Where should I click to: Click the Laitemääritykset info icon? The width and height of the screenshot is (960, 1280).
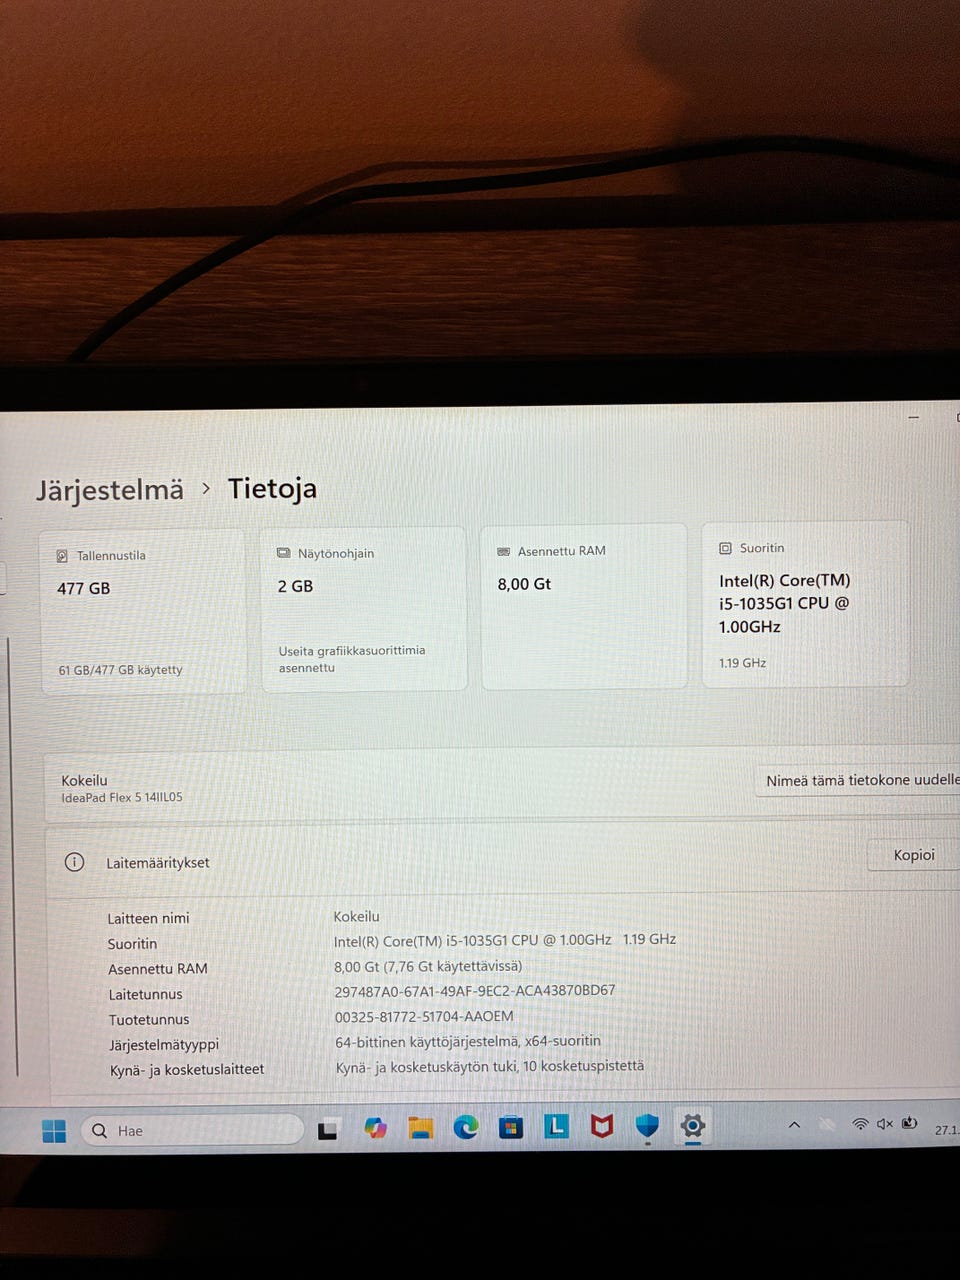pos(74,862)
